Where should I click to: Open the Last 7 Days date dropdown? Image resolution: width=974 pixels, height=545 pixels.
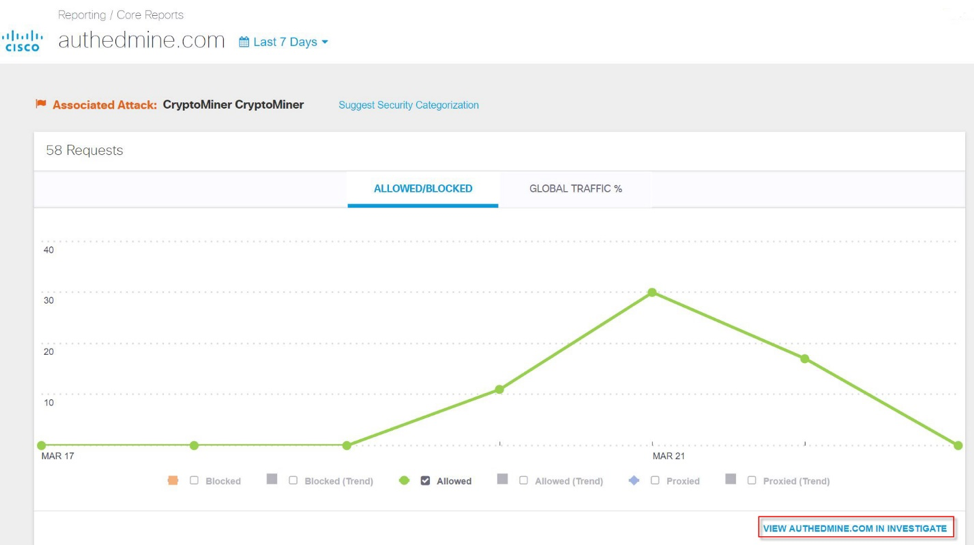(285, 42)
